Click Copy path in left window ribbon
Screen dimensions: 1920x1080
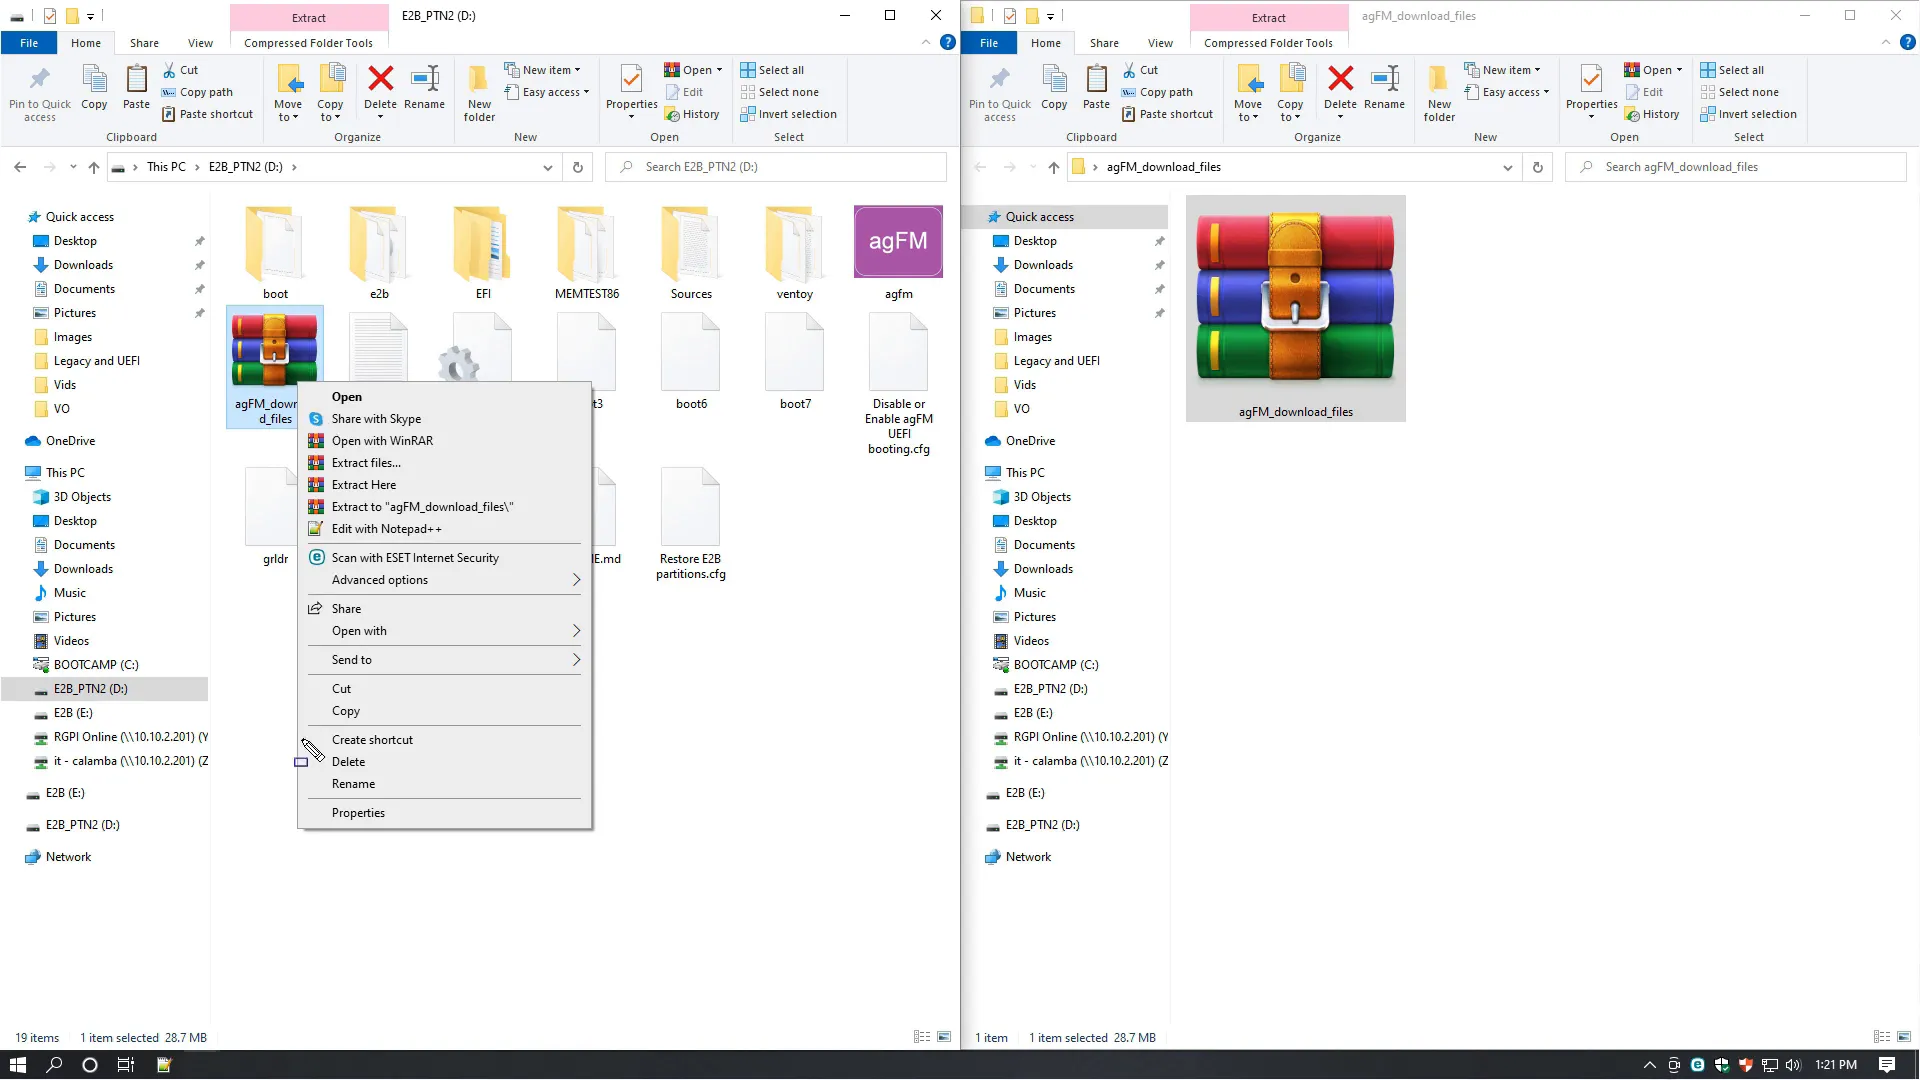(x=197, y=92)
